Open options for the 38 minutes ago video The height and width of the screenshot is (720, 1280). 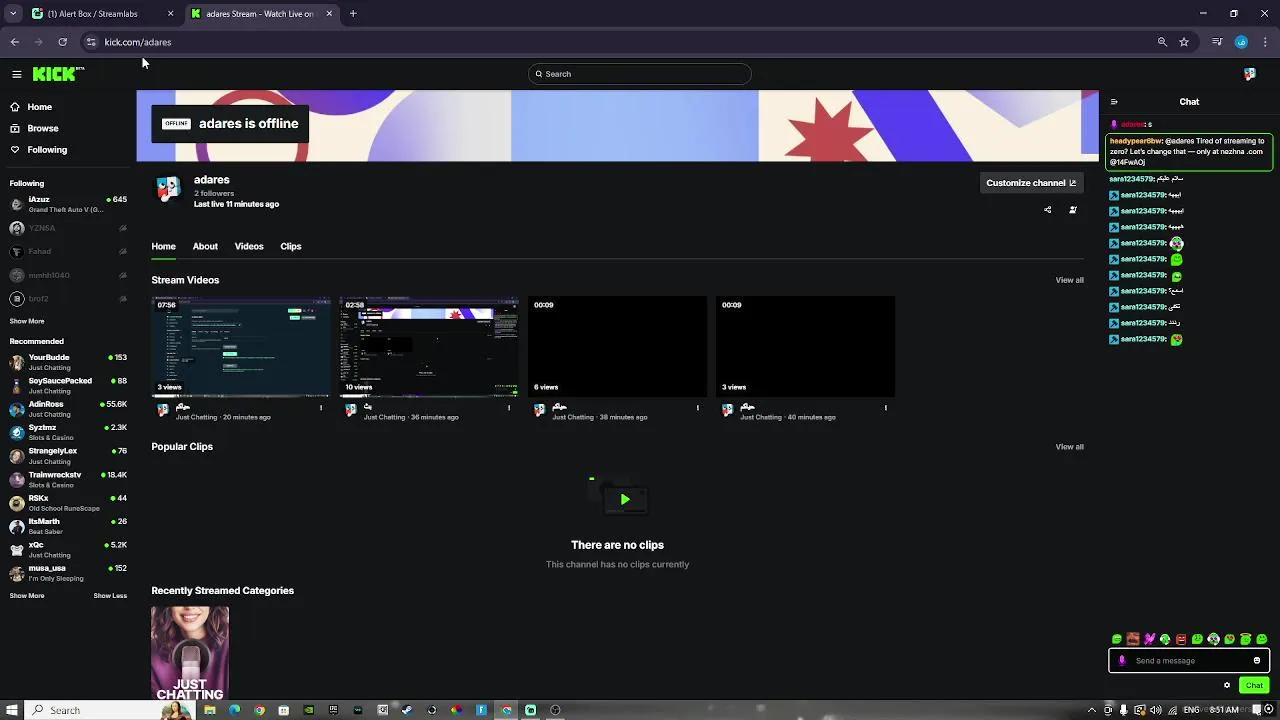tap(698, 407)
